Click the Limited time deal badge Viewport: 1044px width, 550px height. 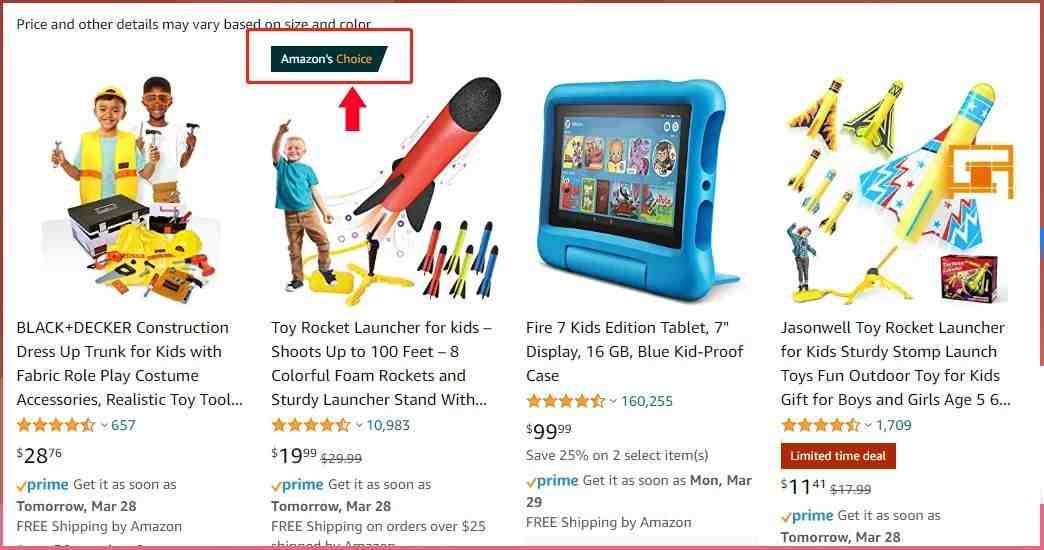[838, 456]
